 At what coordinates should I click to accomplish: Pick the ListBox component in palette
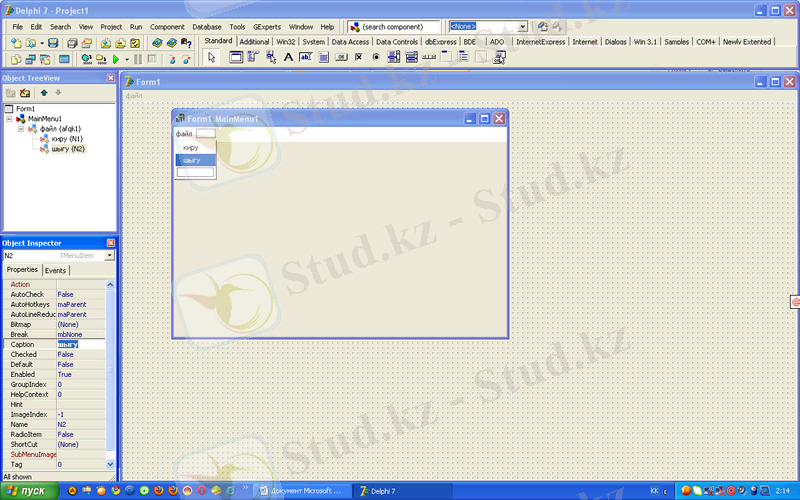click(x=394, y=57)
